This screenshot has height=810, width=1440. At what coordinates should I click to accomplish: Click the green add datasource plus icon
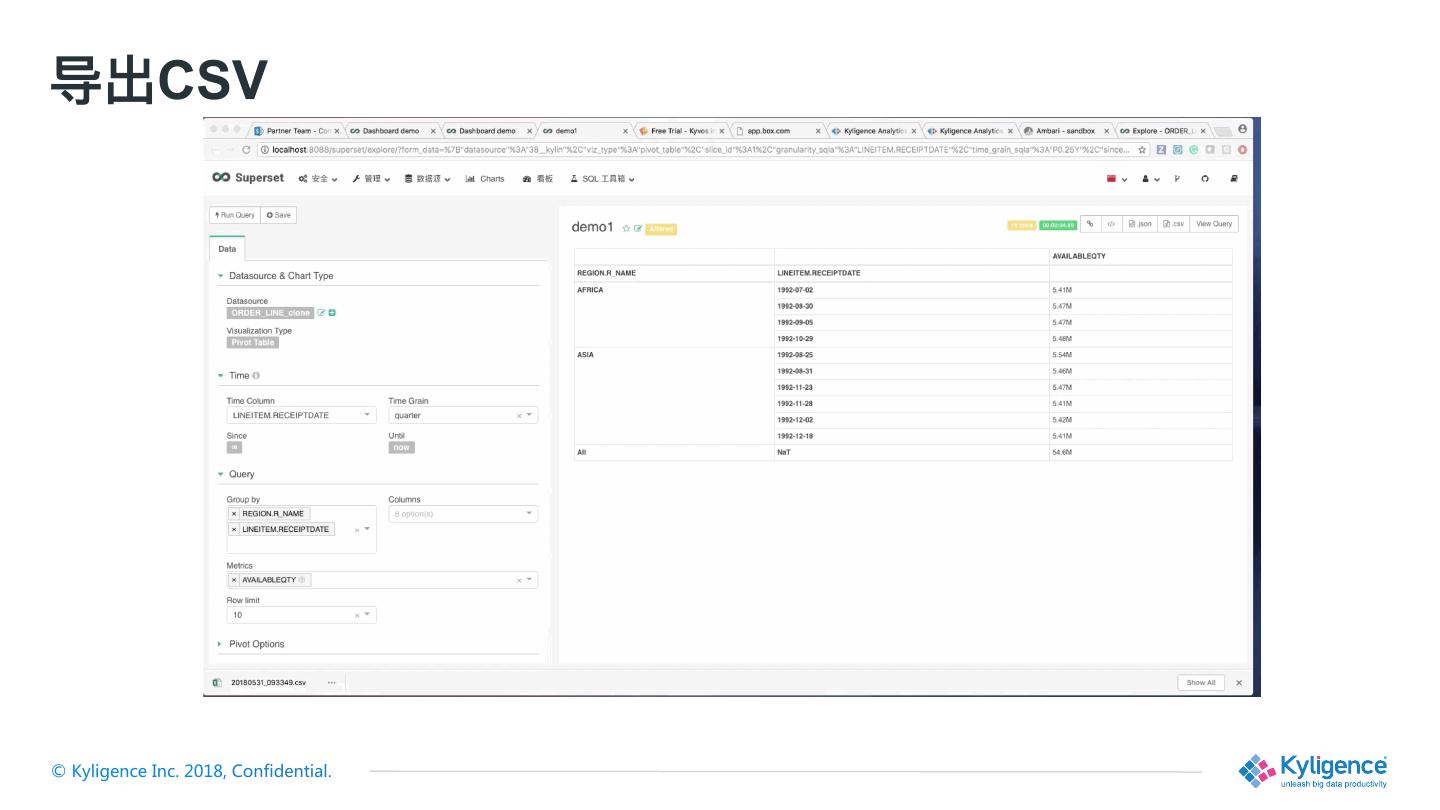(332, 313)
